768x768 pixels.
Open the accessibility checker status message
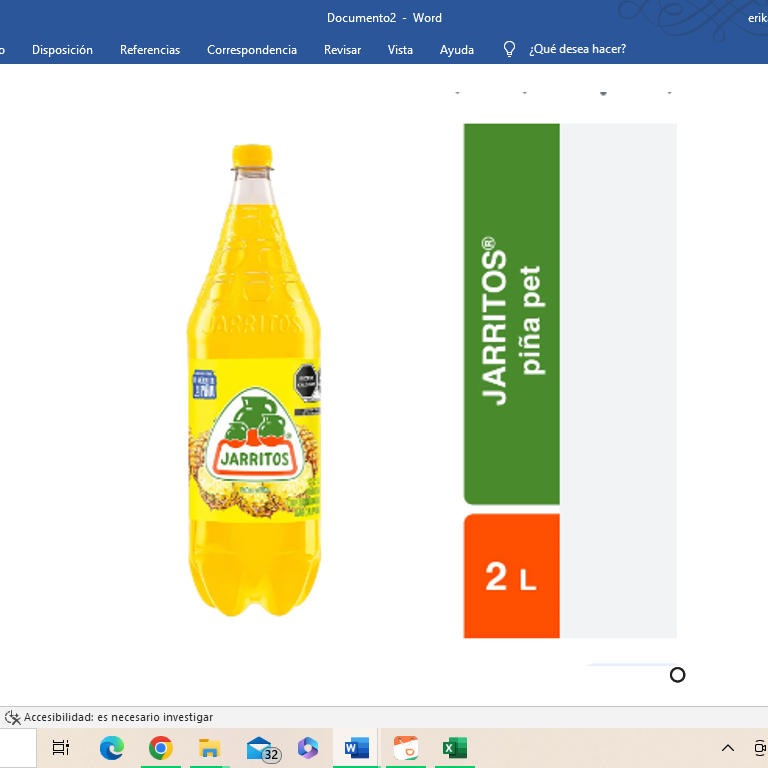(118, 717)
